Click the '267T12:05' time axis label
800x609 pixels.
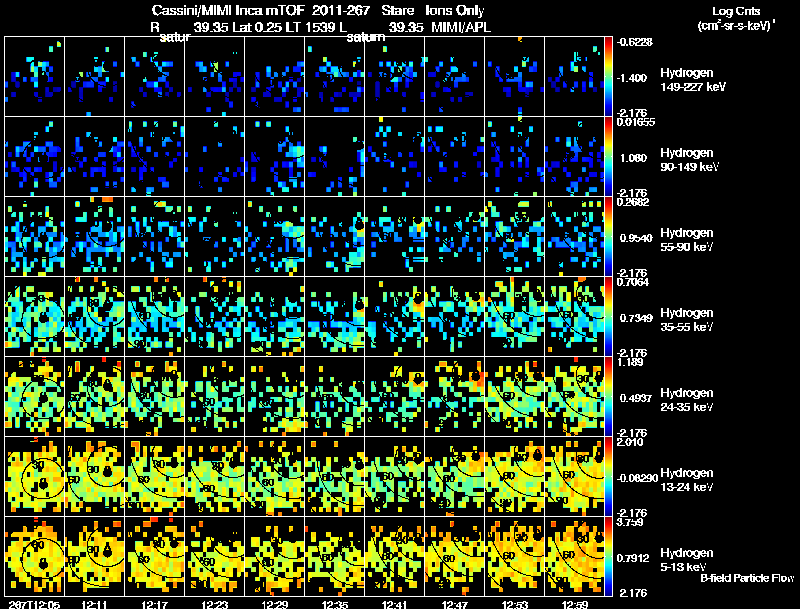(x=34, y=604)
